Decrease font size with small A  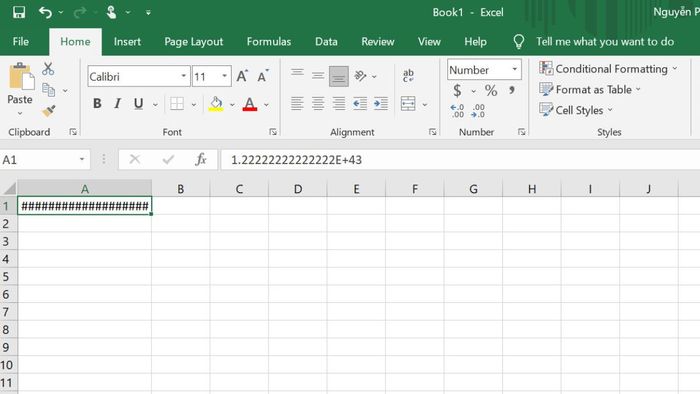coord(263,76)
